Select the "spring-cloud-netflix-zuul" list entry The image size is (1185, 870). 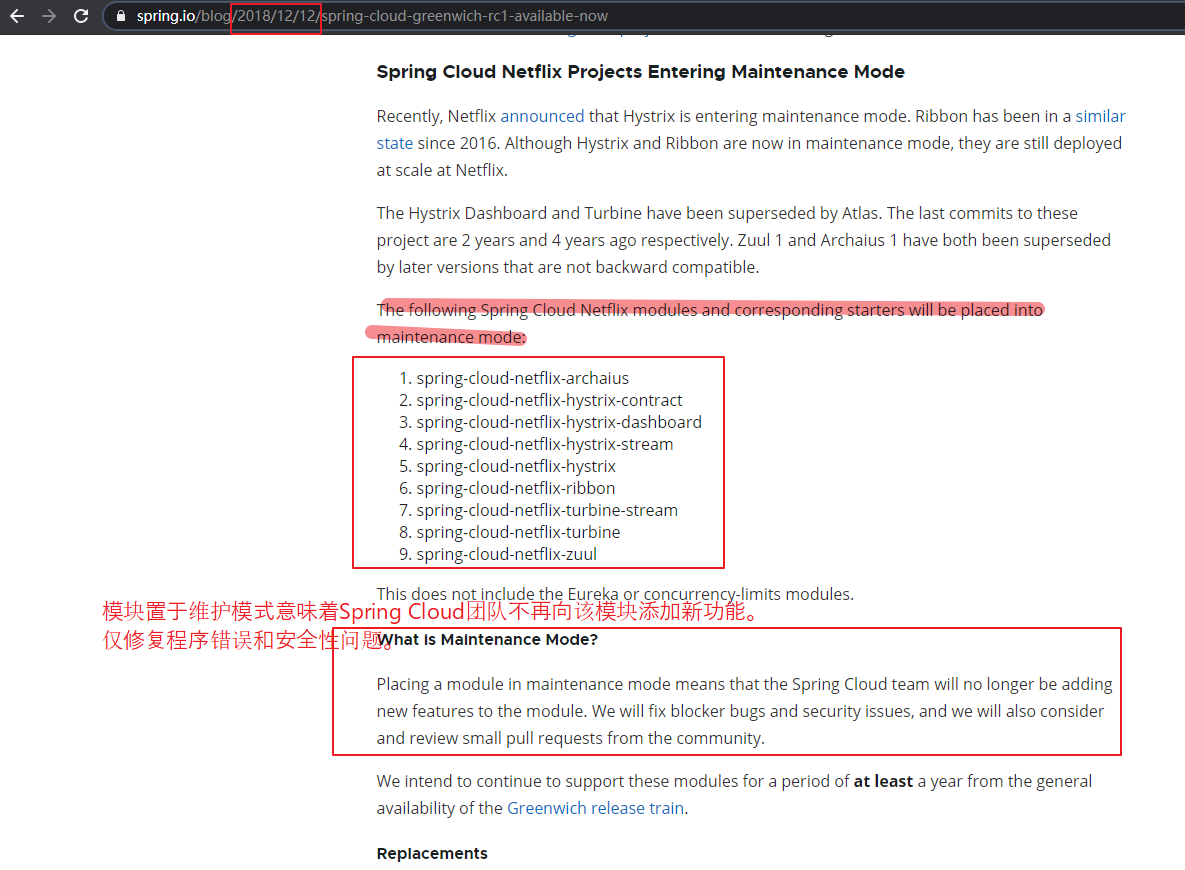point(506,553)
